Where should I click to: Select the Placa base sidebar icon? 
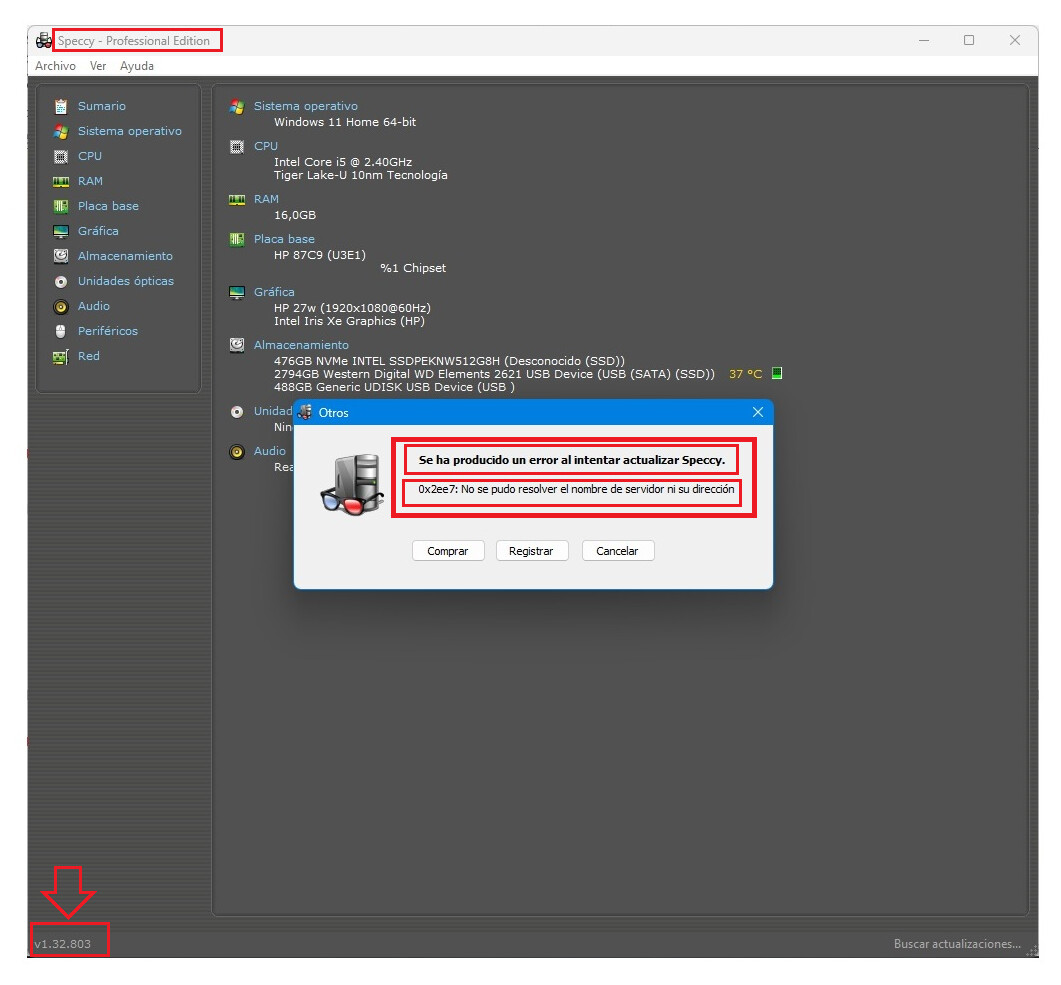[61, 206]
